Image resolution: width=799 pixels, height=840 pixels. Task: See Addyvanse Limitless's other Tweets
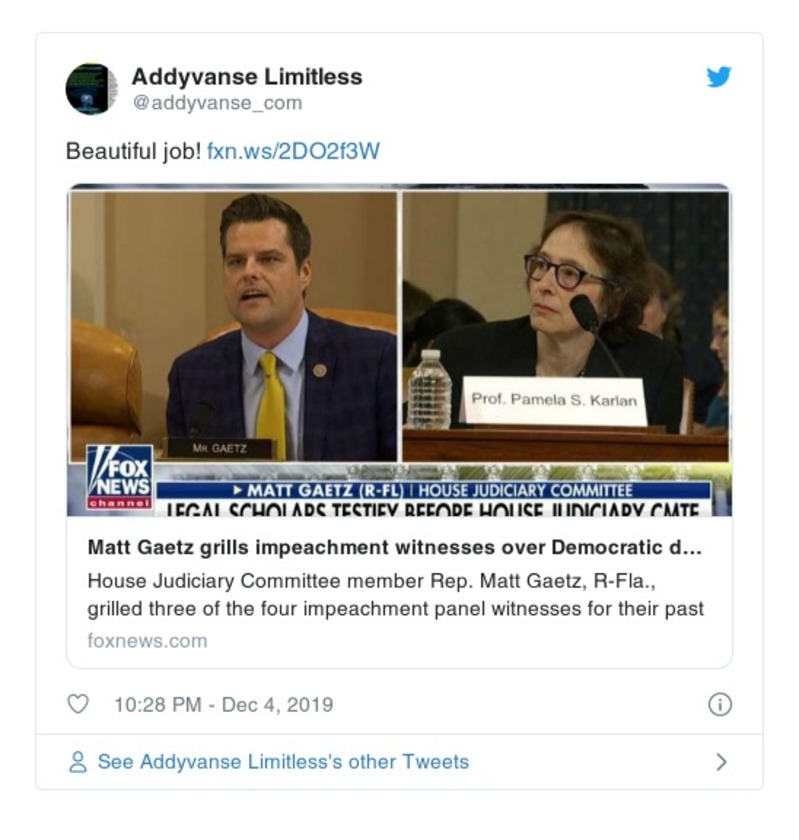283,762
